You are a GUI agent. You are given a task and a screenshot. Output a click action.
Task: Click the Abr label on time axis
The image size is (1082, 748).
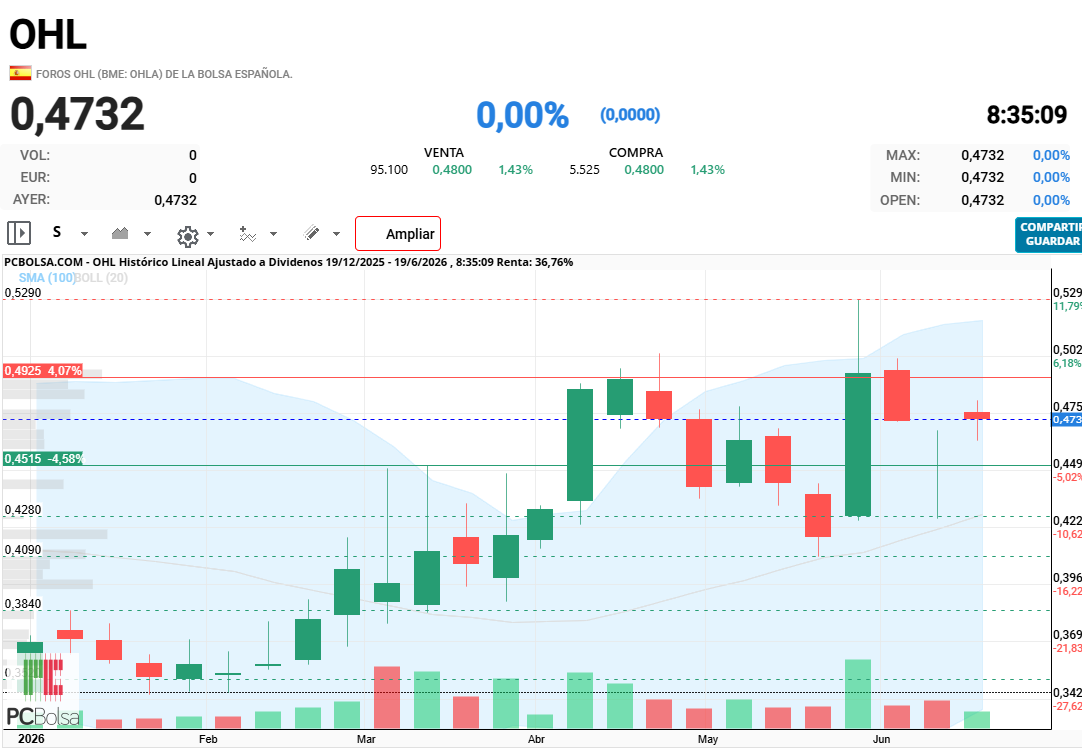click(536, 739)
